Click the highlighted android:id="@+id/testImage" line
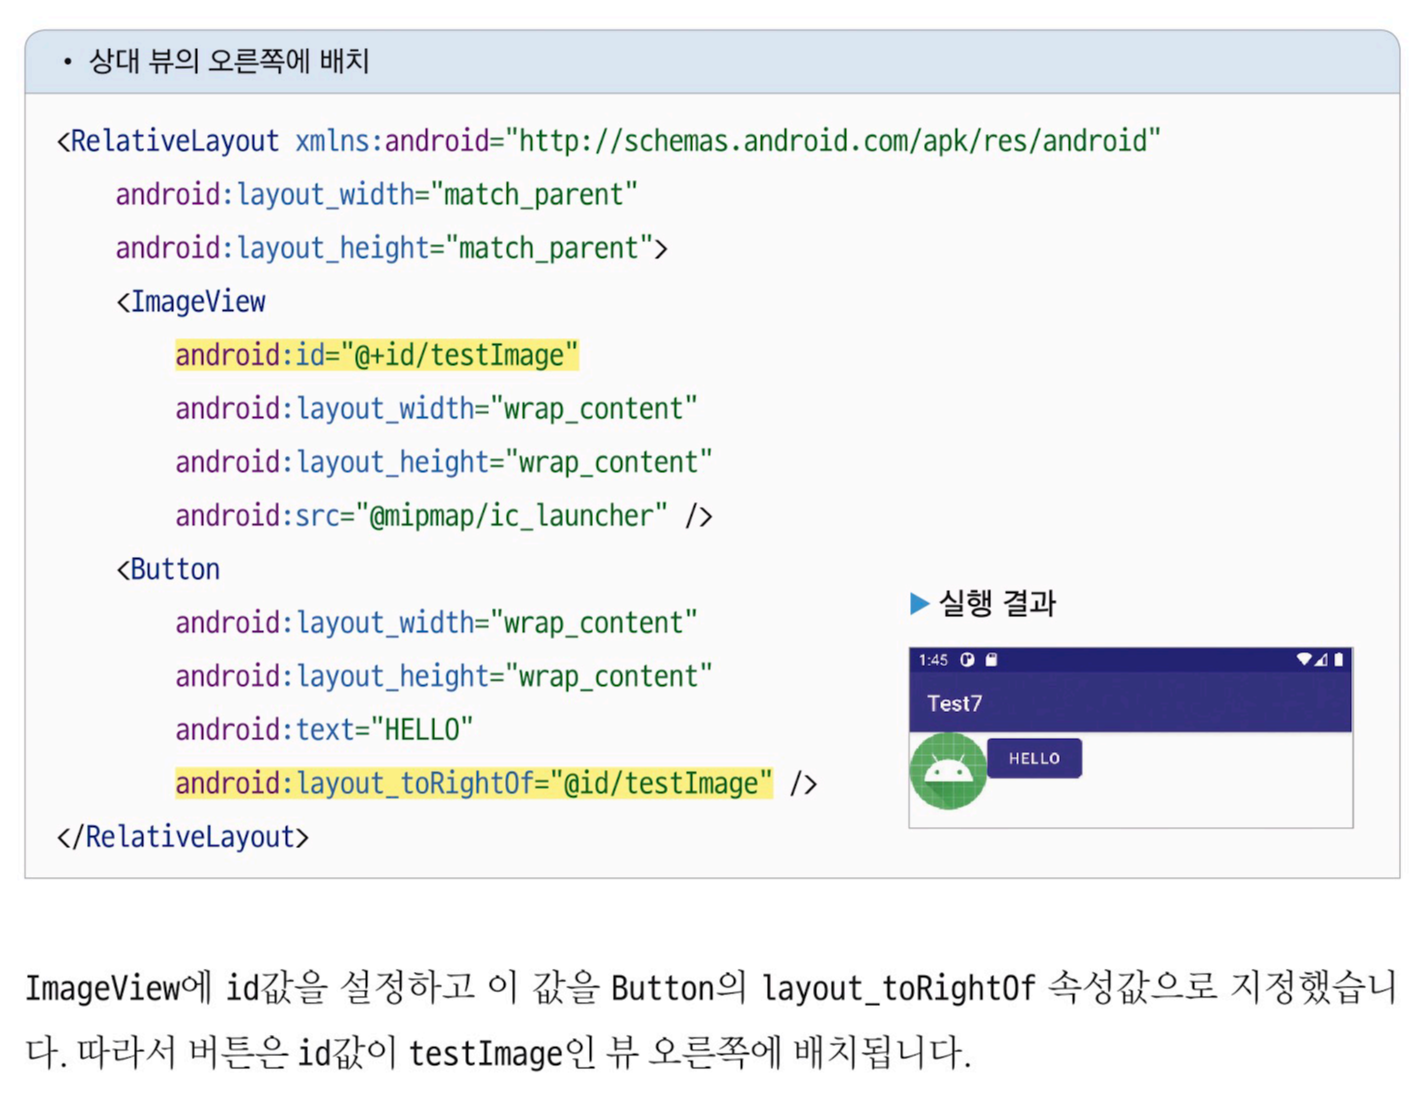This screenshot has height=1105, width=1411. 377,355
